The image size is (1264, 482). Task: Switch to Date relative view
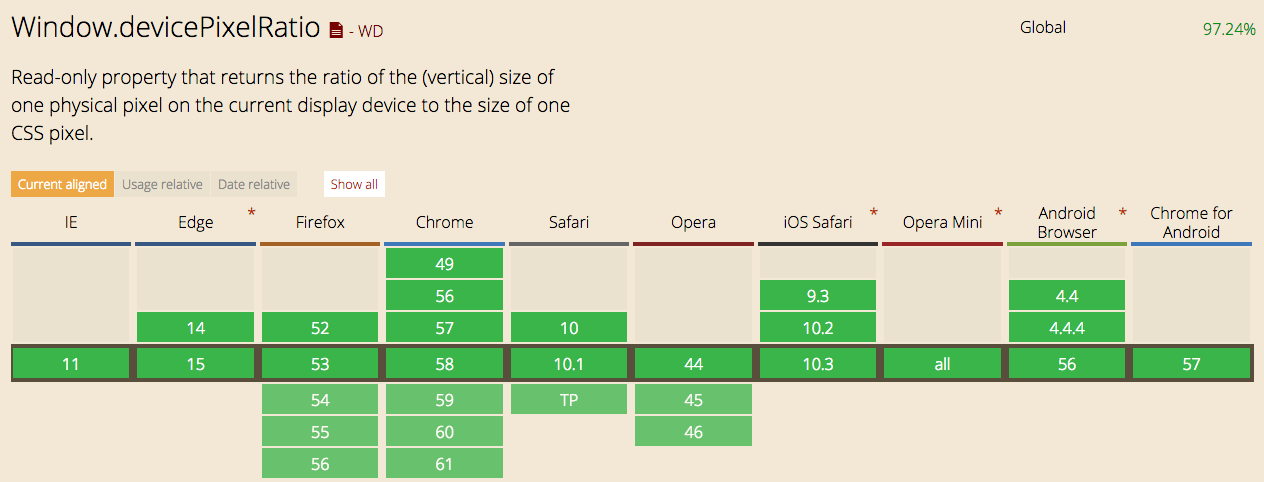coord(254,184)
